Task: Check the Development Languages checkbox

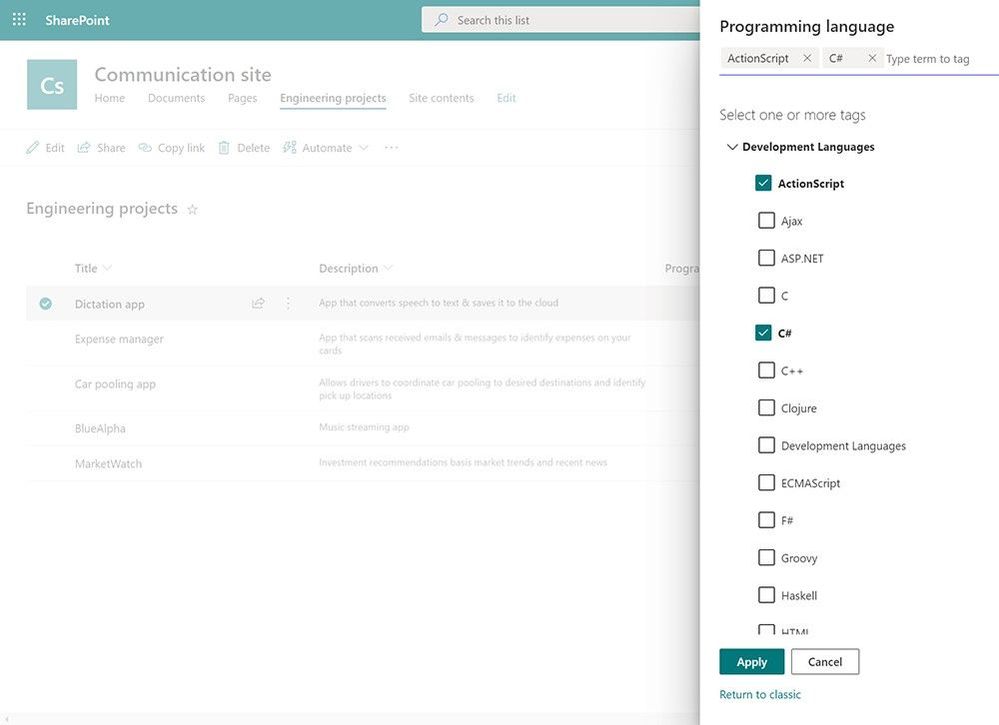Action: coord(766,445)
